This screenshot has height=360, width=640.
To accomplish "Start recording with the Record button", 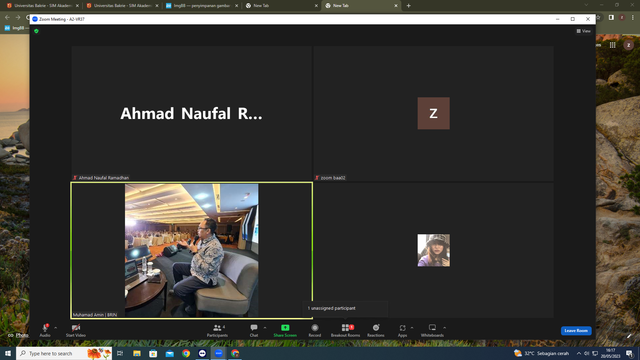I will click(315, 330).
